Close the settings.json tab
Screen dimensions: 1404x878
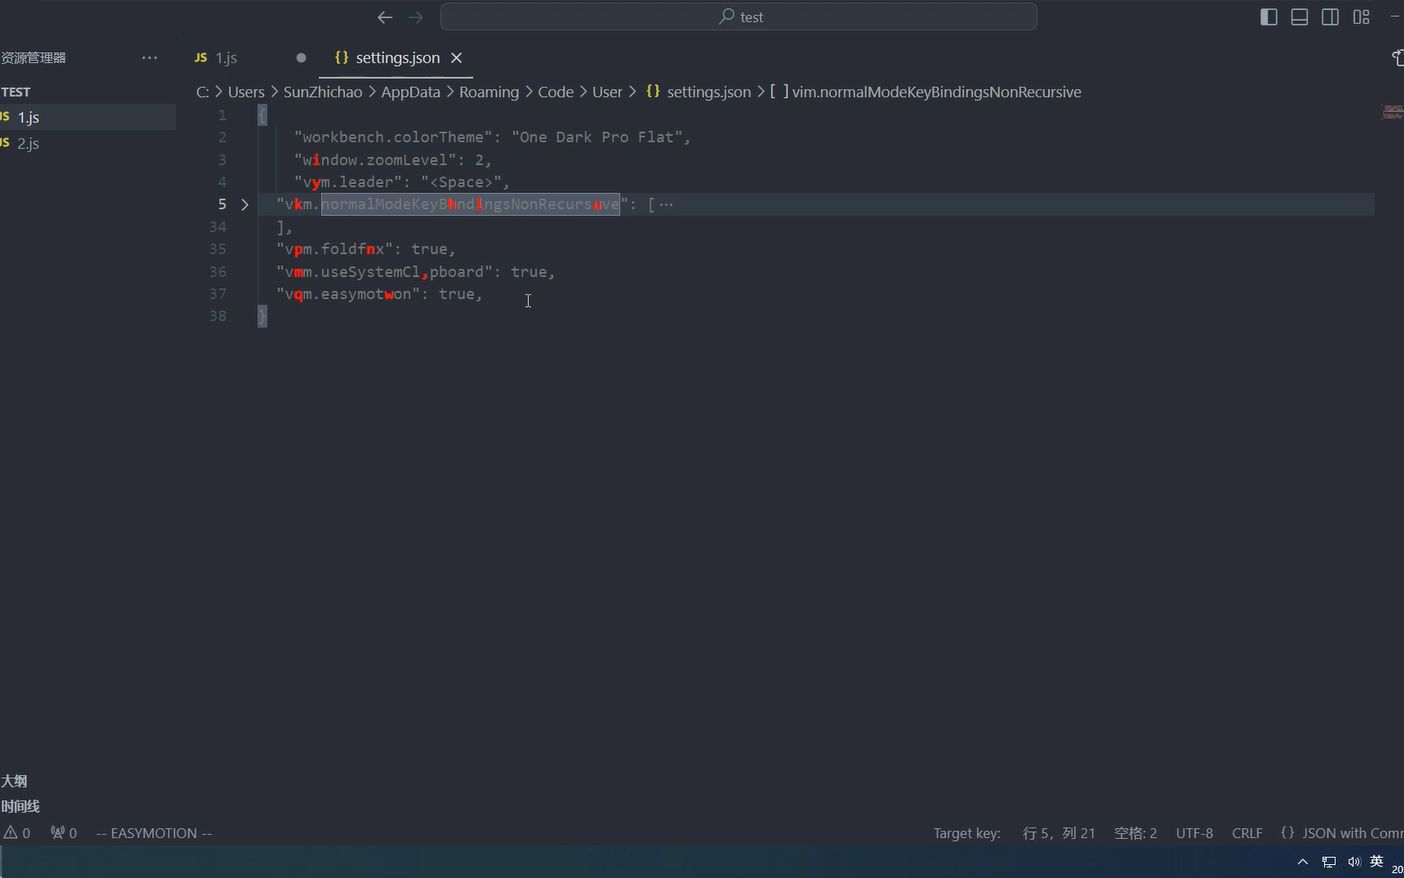[456, 58]
